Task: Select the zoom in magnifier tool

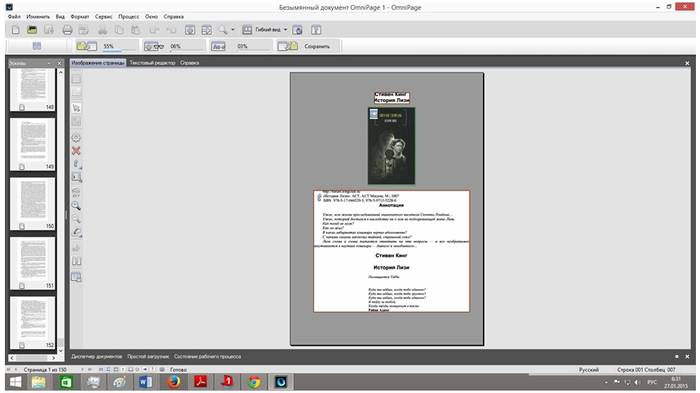Action: (76, 206)
